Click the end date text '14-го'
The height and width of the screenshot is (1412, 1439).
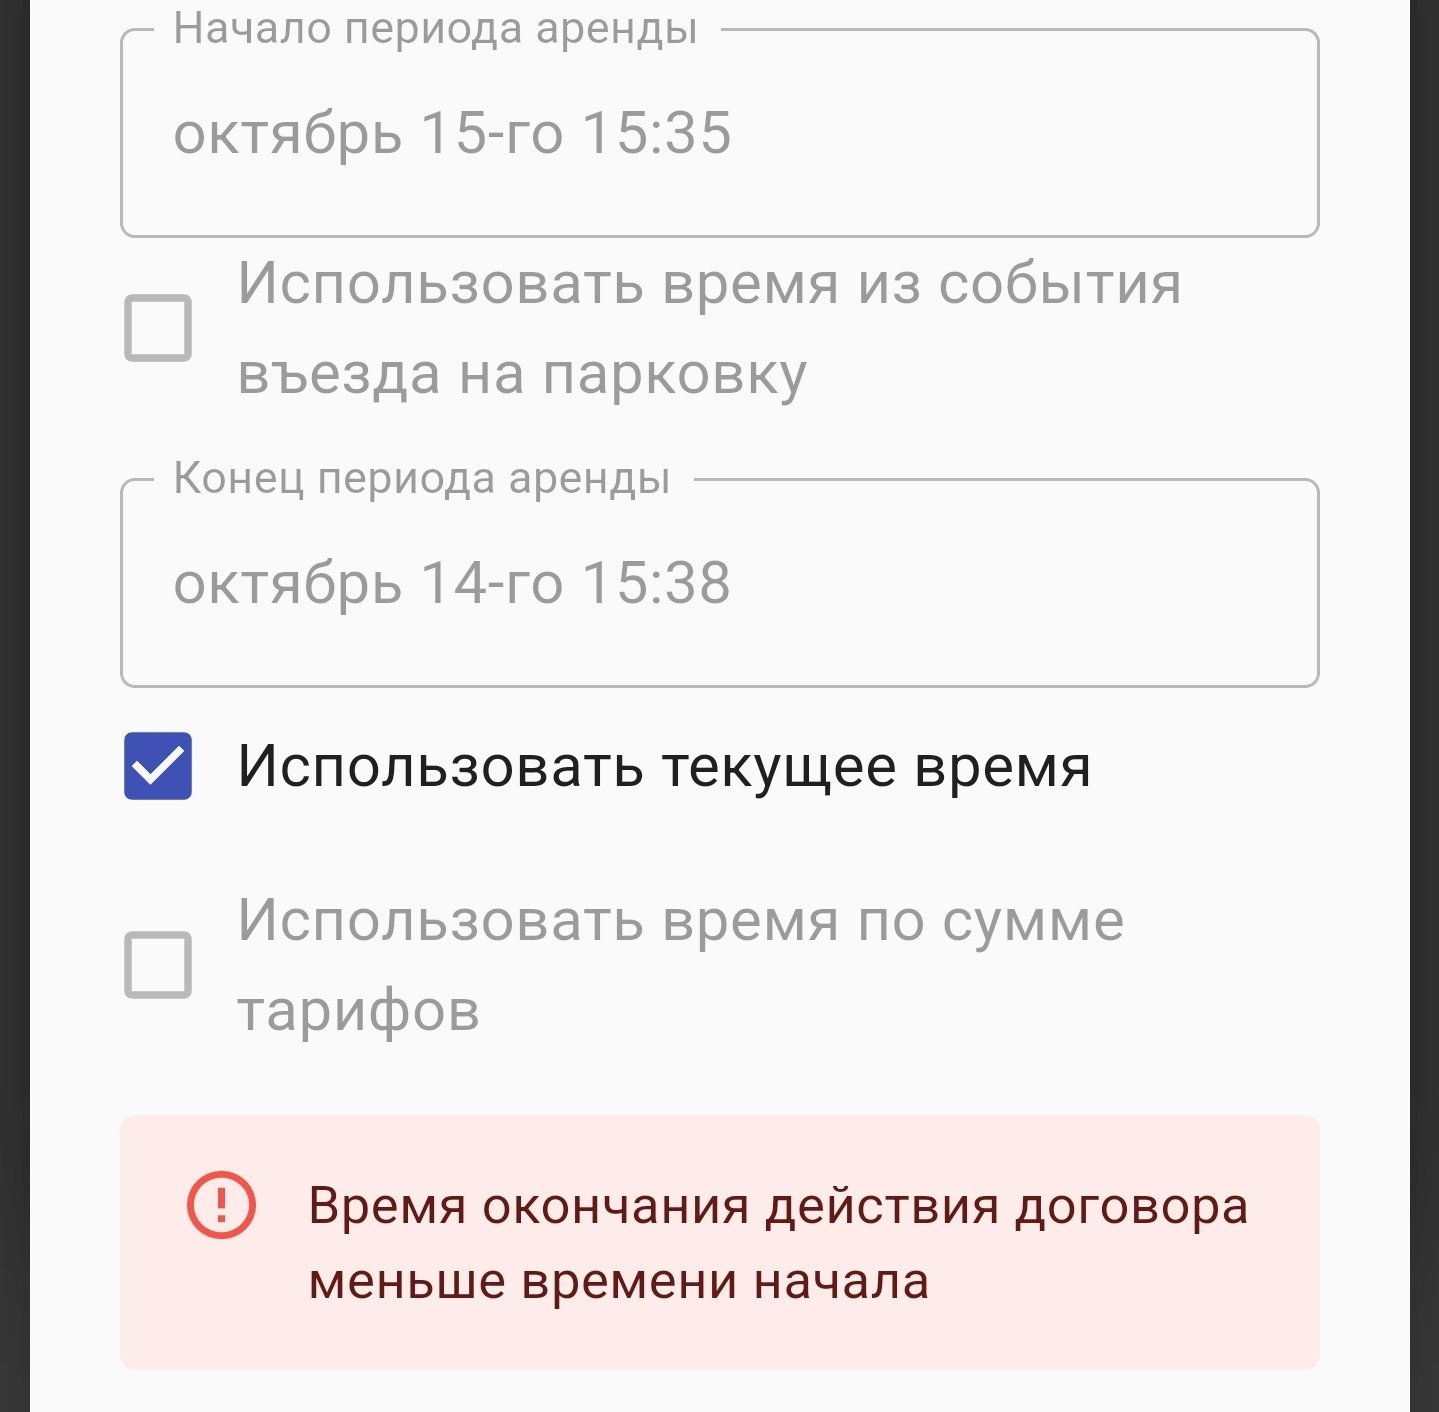pos(491,584)
